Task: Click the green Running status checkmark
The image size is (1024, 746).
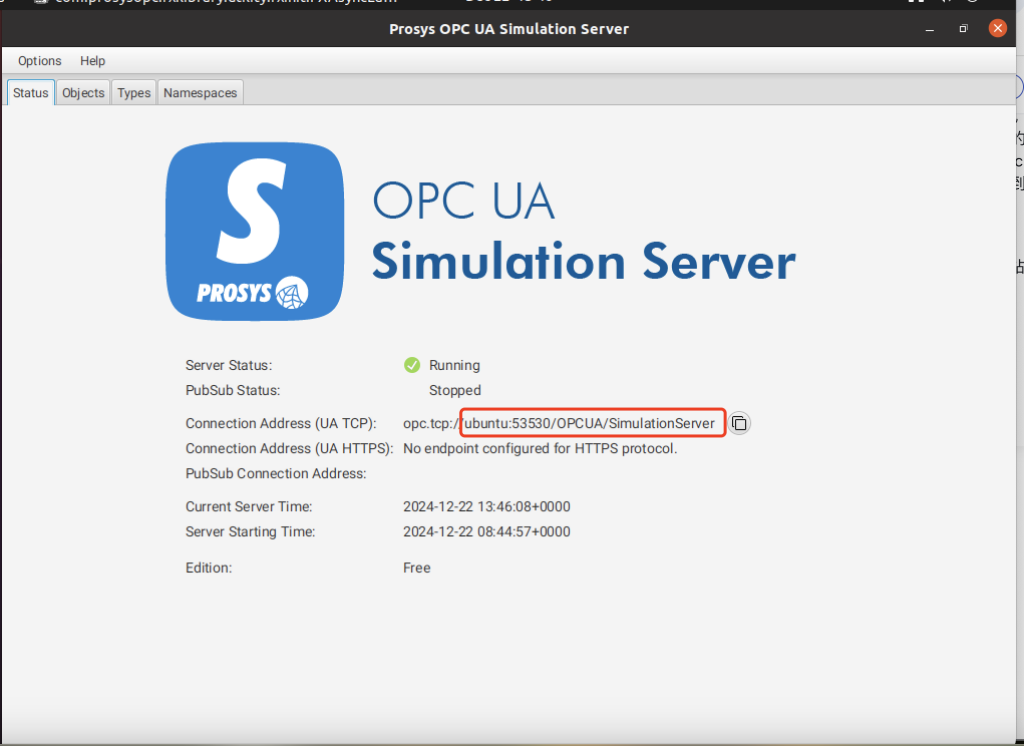Action: 414,365
